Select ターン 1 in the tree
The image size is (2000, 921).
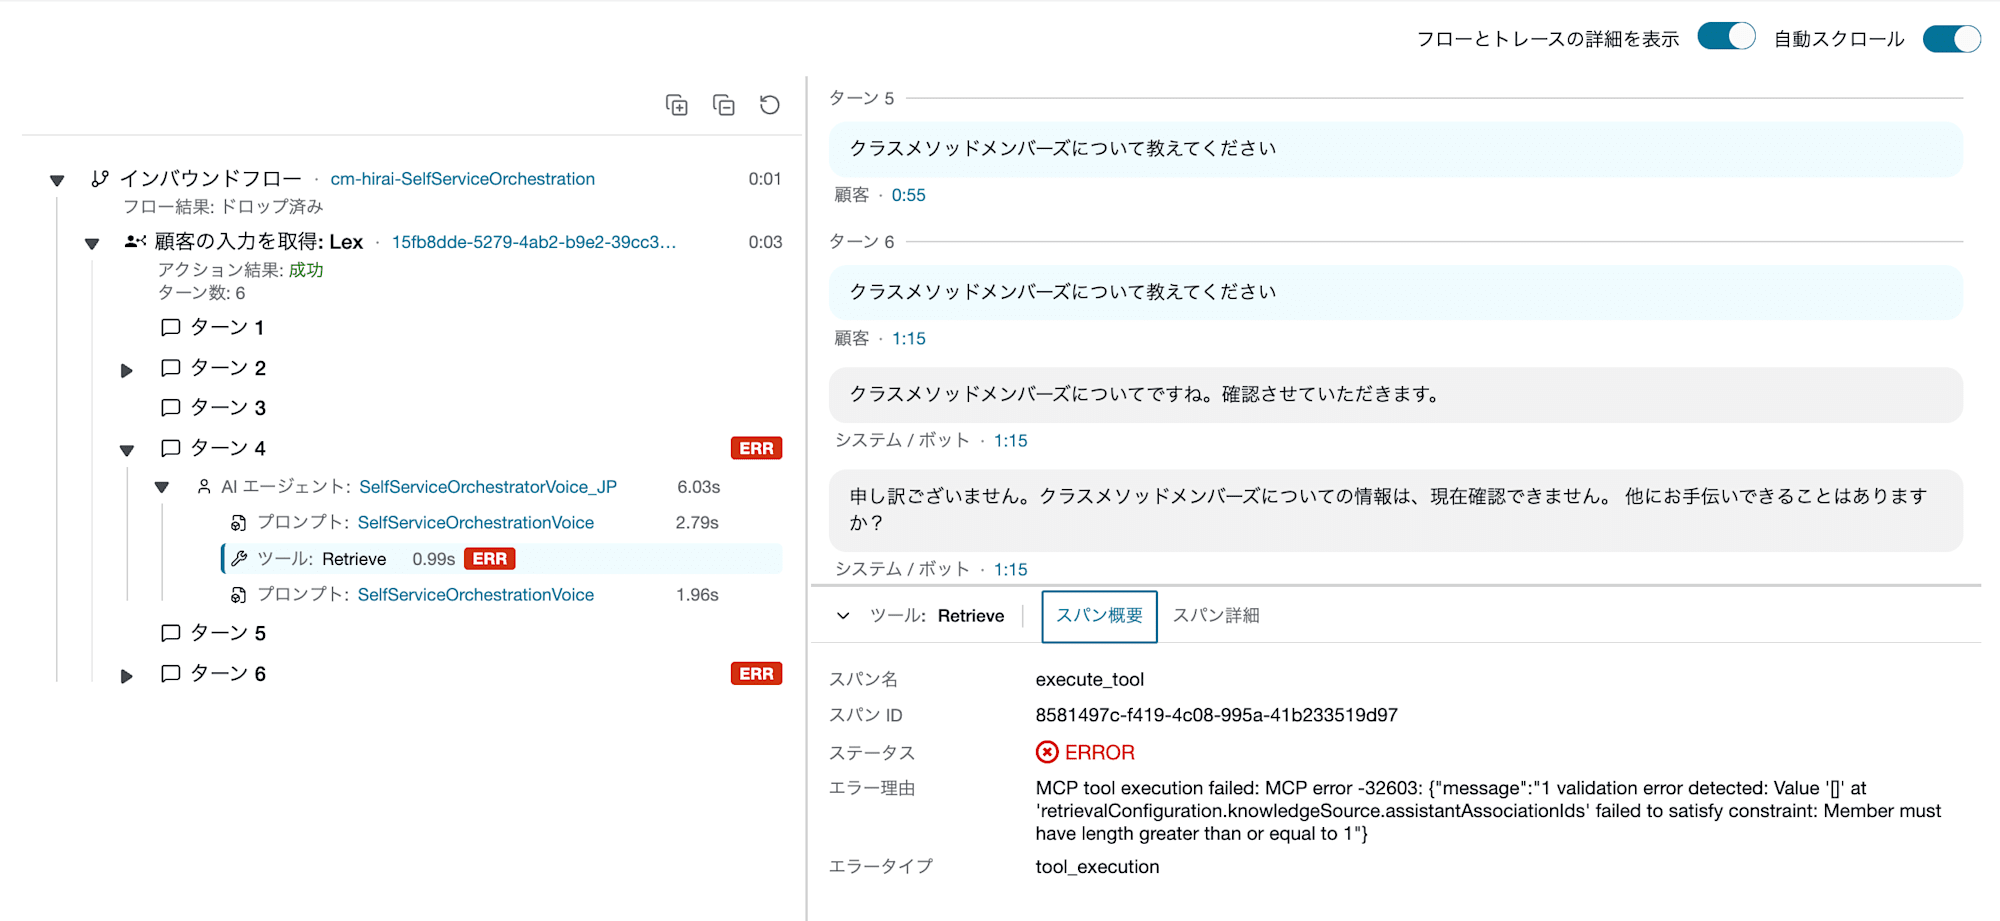228,328
